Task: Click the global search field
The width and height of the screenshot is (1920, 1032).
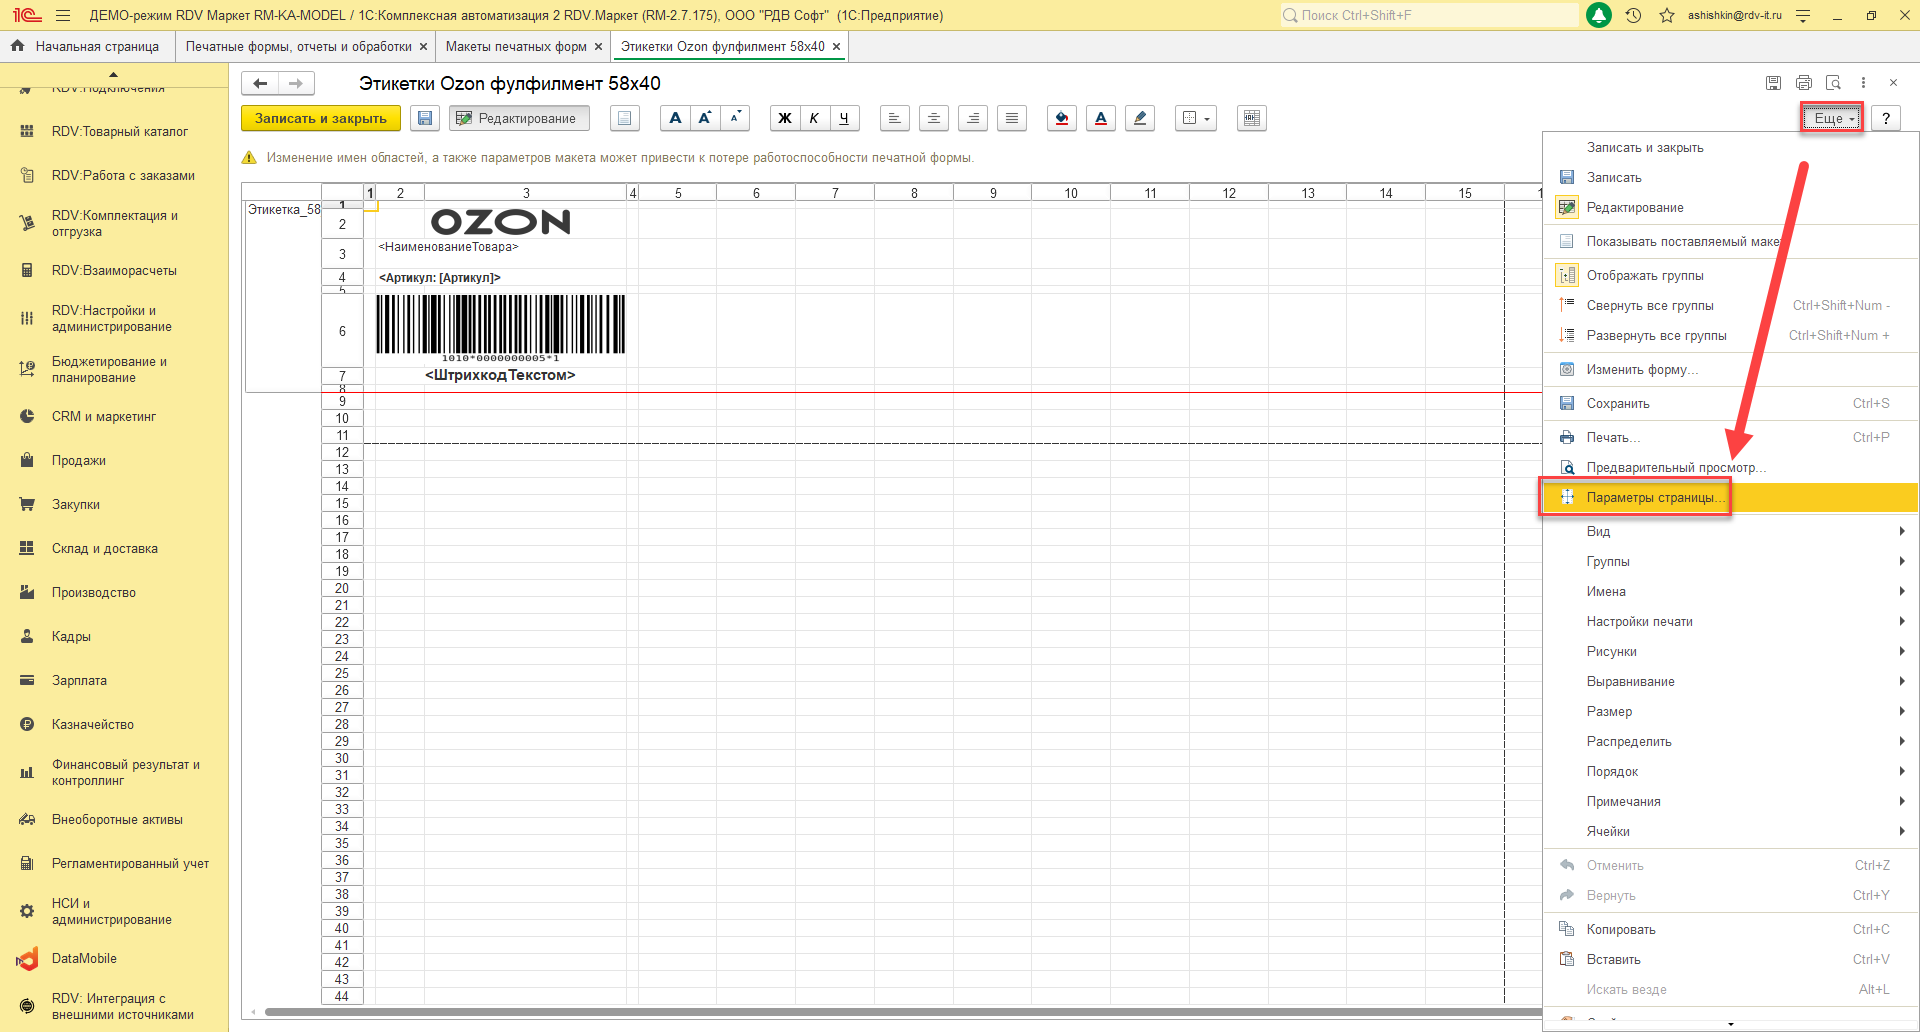Action: (x=1429, y=15)
